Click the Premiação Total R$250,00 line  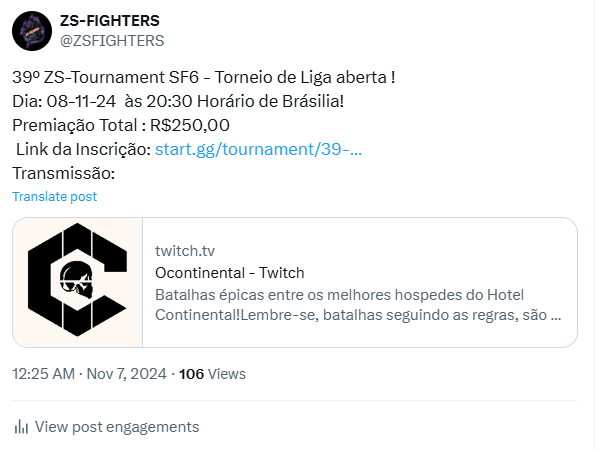[121, 125]
